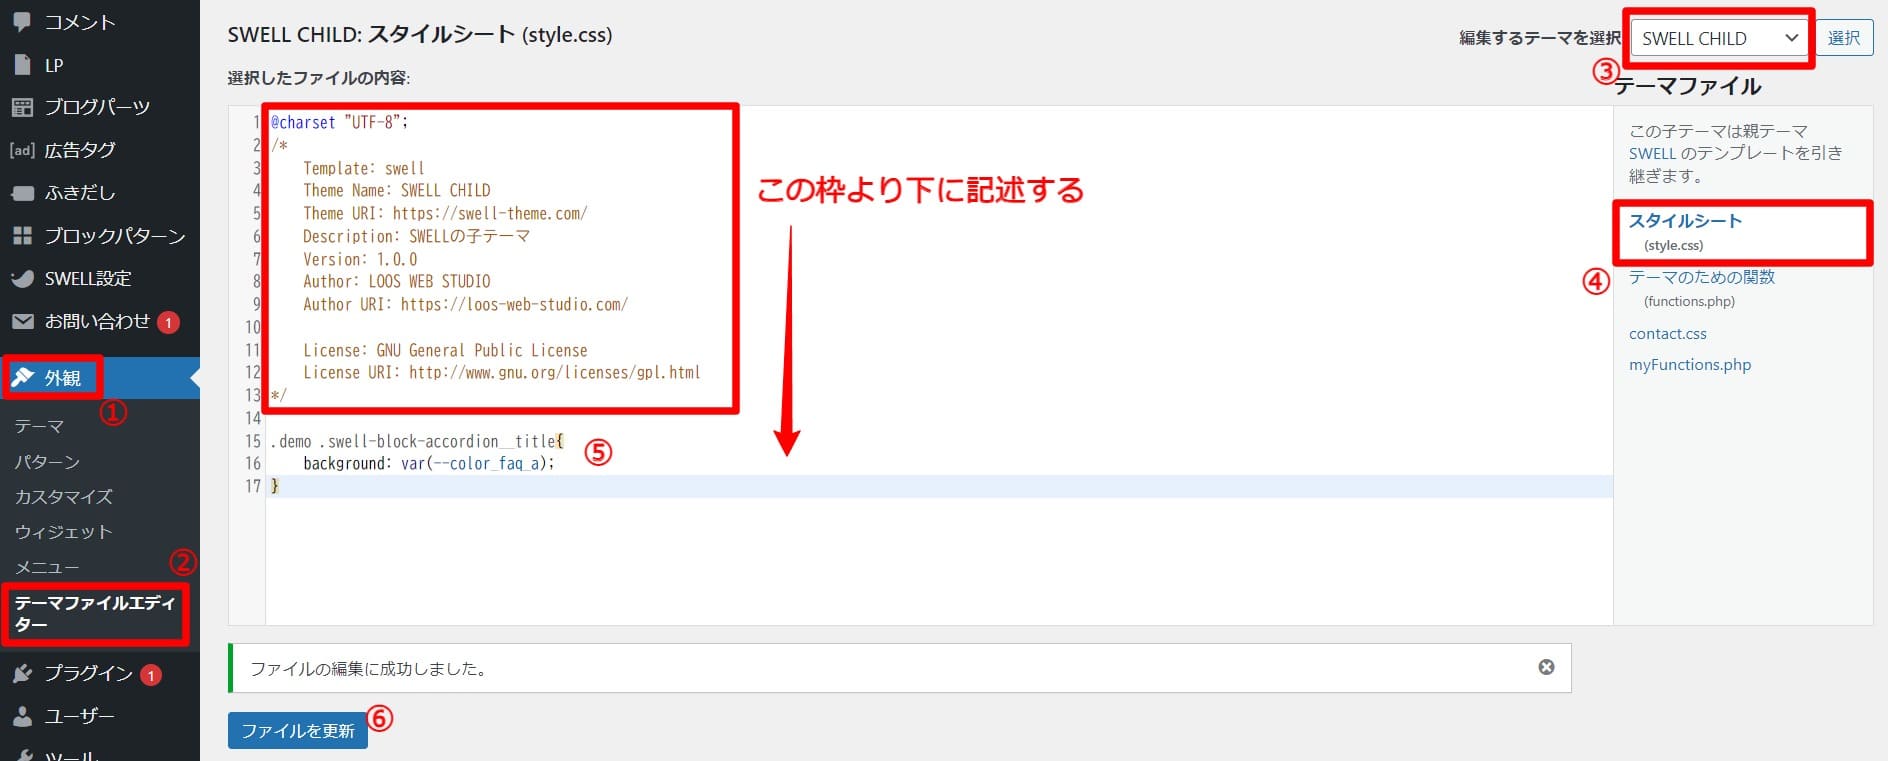Viewport: 1888px width, 761px height.
Task: Click the [ad] 広告タグ icon
Action: click(22, 150)
